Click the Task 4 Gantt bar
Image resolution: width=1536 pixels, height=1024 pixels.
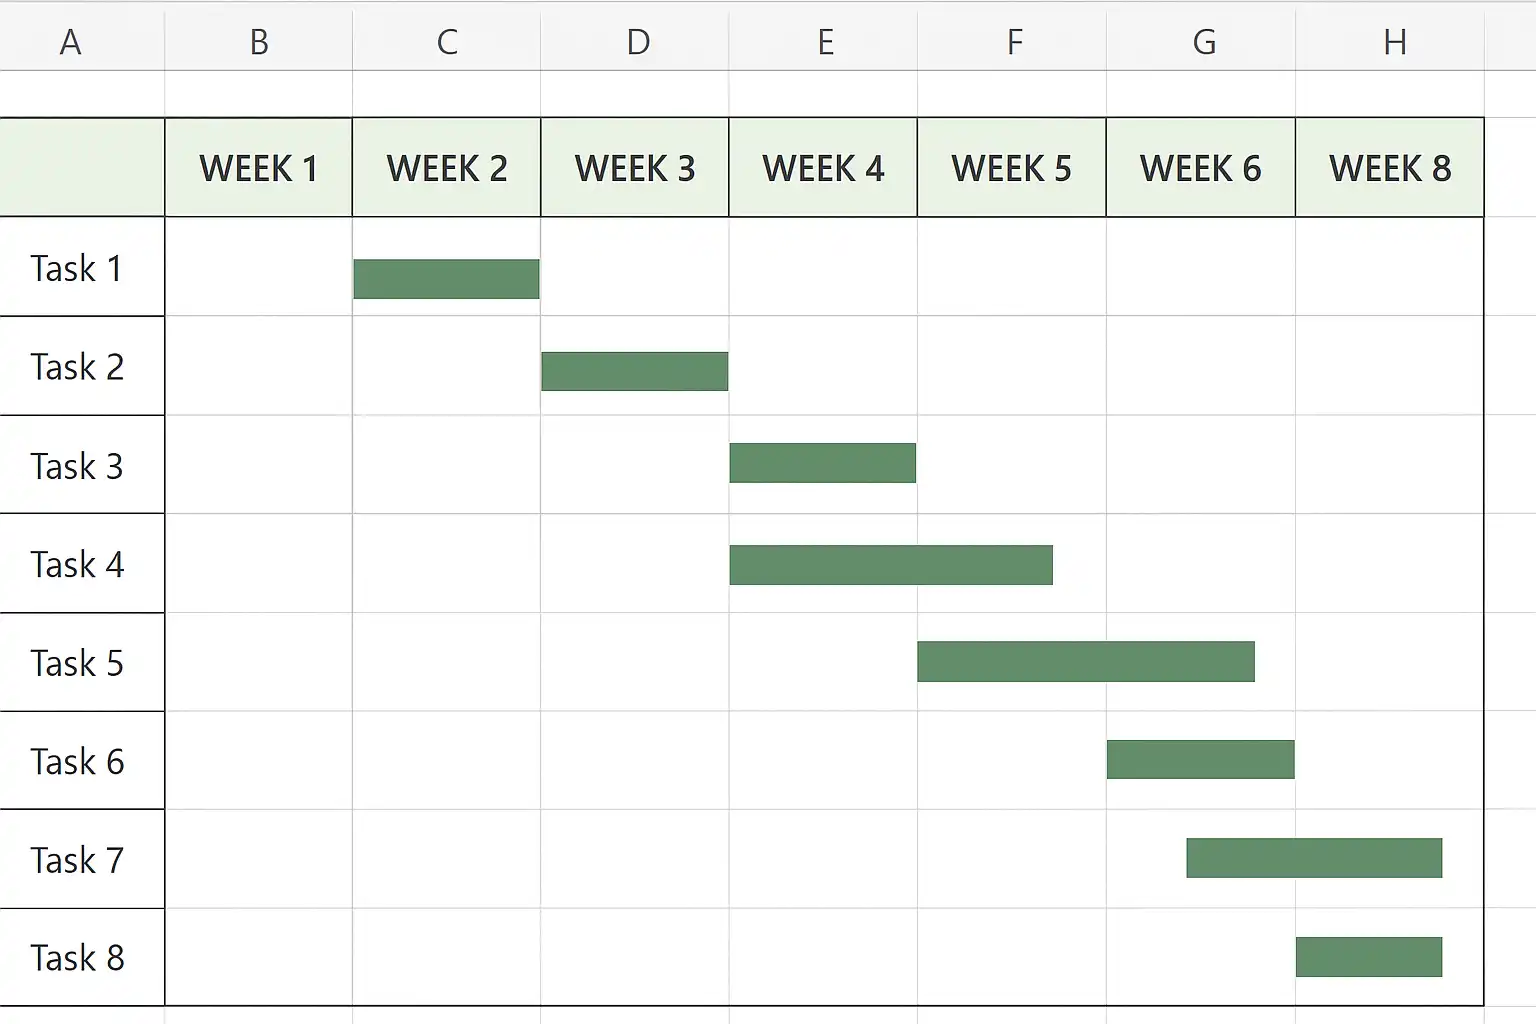click(891, 565)
